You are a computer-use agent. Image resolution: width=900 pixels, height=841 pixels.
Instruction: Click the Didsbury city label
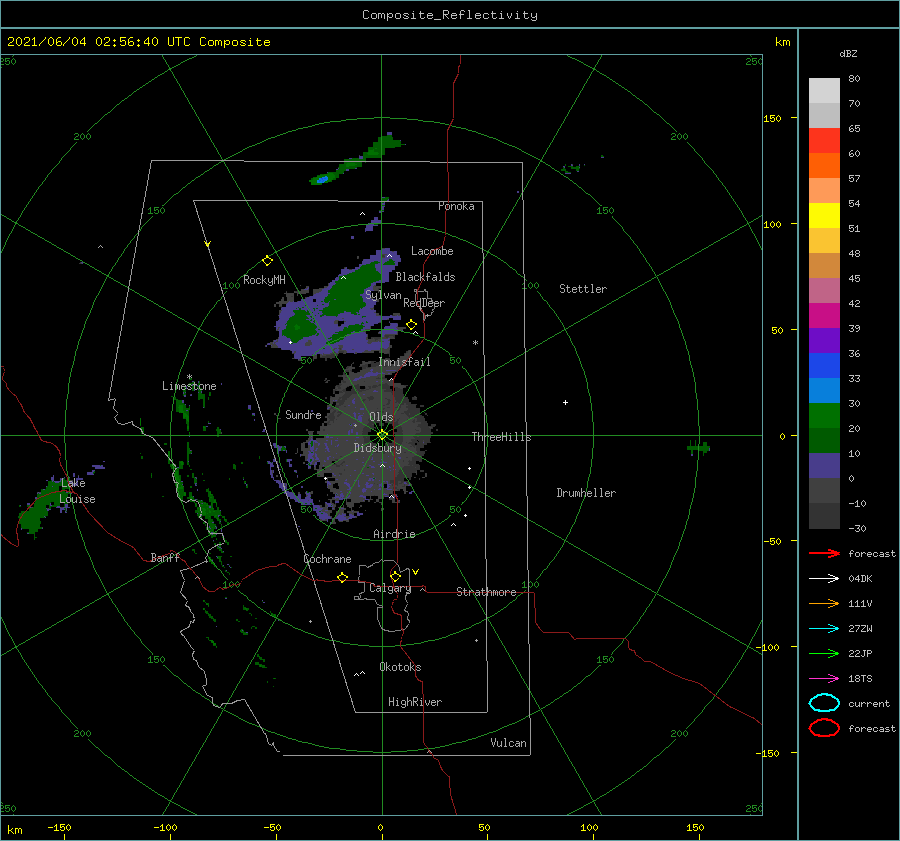pyautogui.click(x=378, y=448)
